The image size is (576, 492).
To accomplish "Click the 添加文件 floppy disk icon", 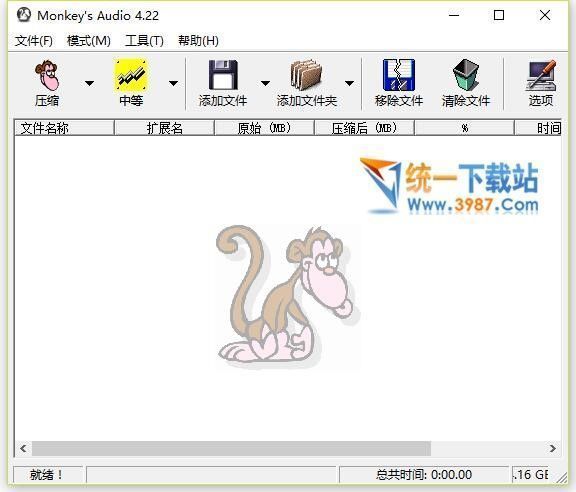I will pos(223,75).
